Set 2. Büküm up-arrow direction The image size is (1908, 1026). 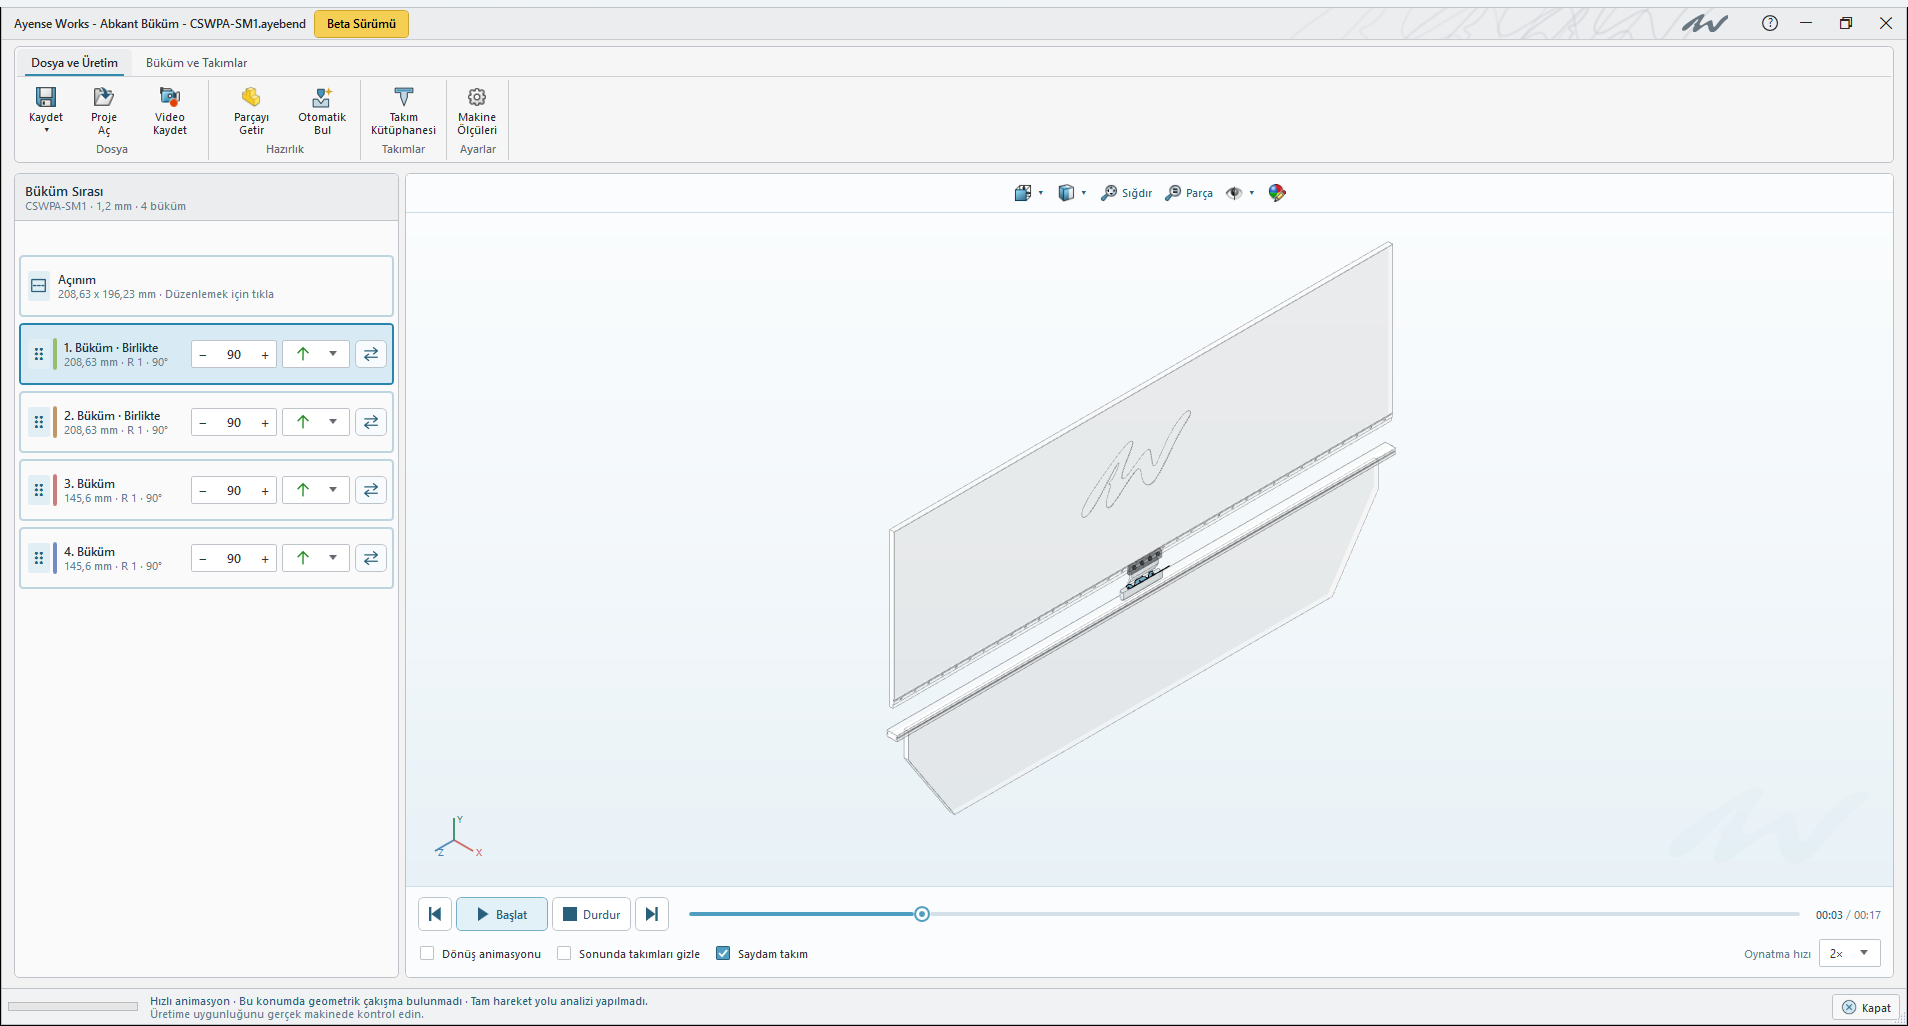tap(303, 422)
